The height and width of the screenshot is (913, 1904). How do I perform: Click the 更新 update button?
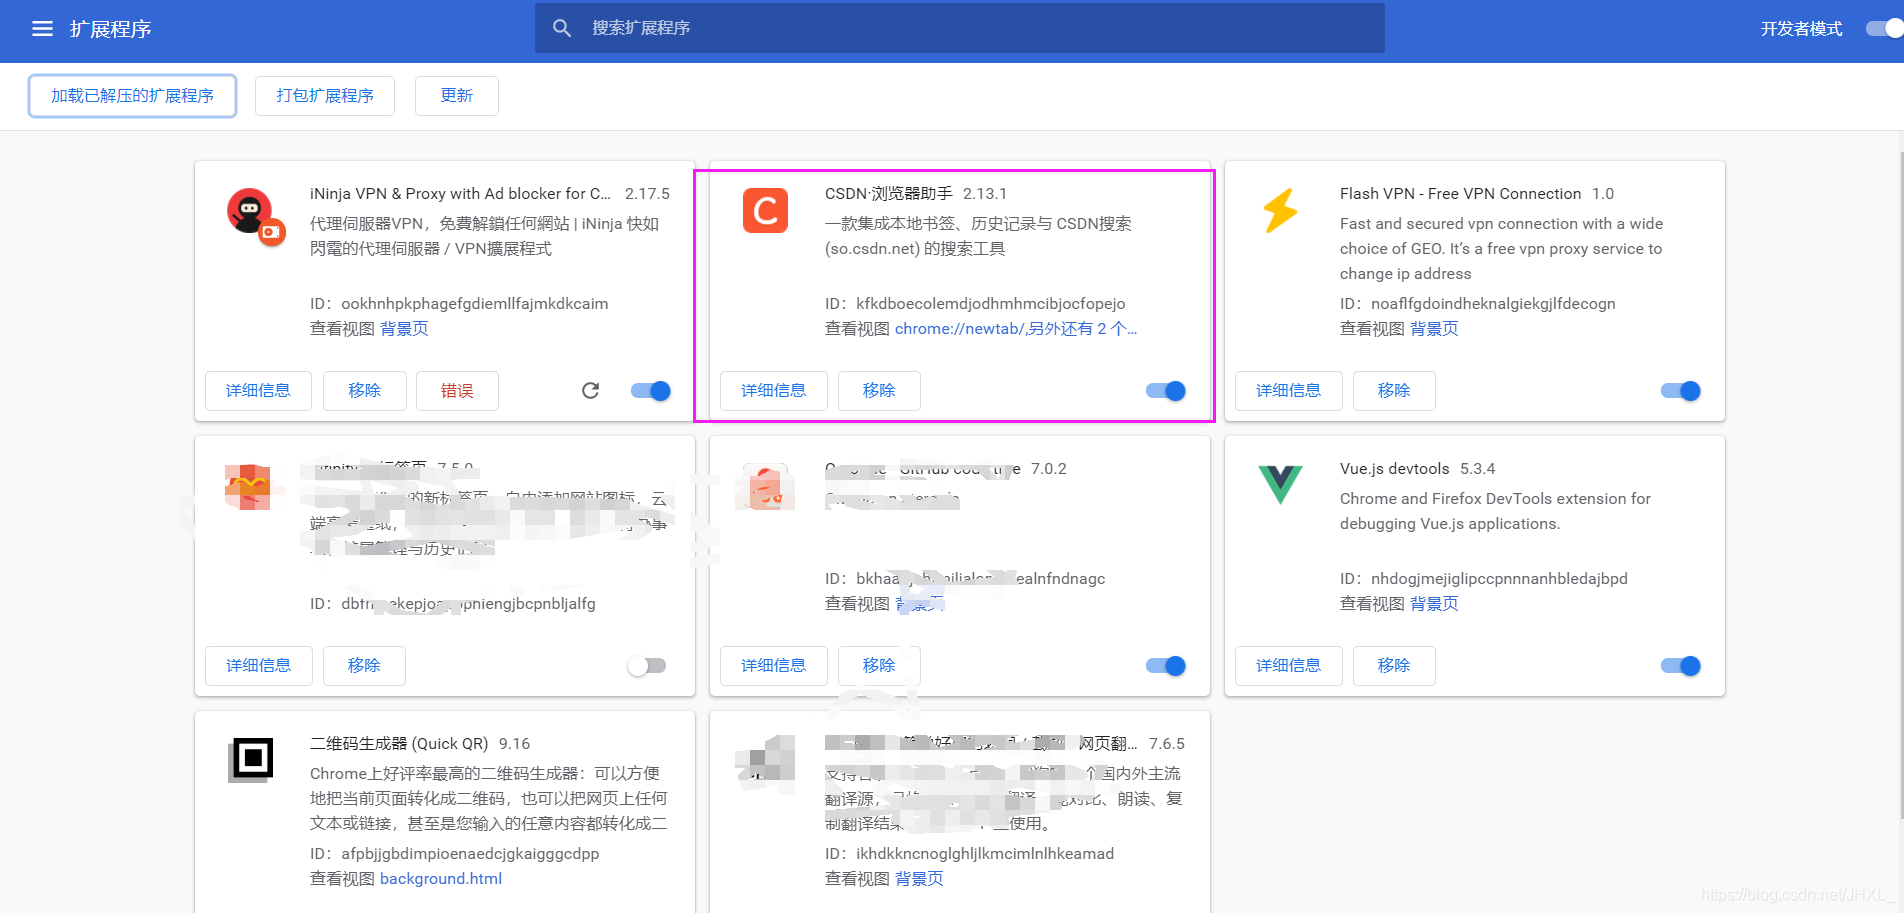pos(456,95)
